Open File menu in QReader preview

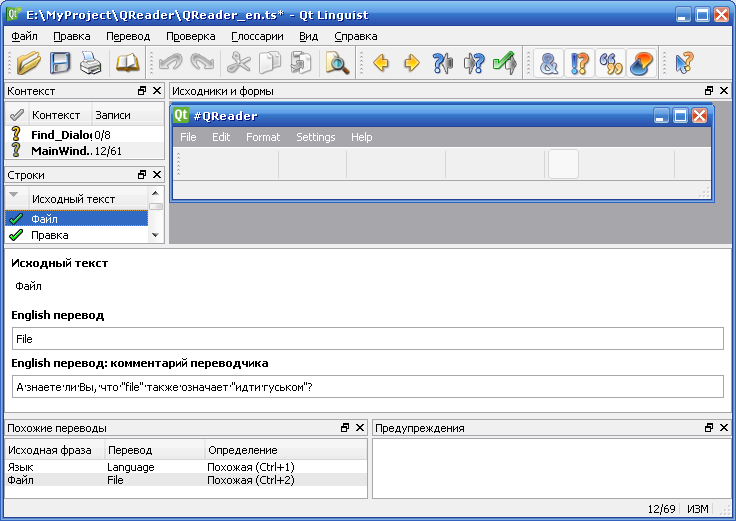pos(188,137)
